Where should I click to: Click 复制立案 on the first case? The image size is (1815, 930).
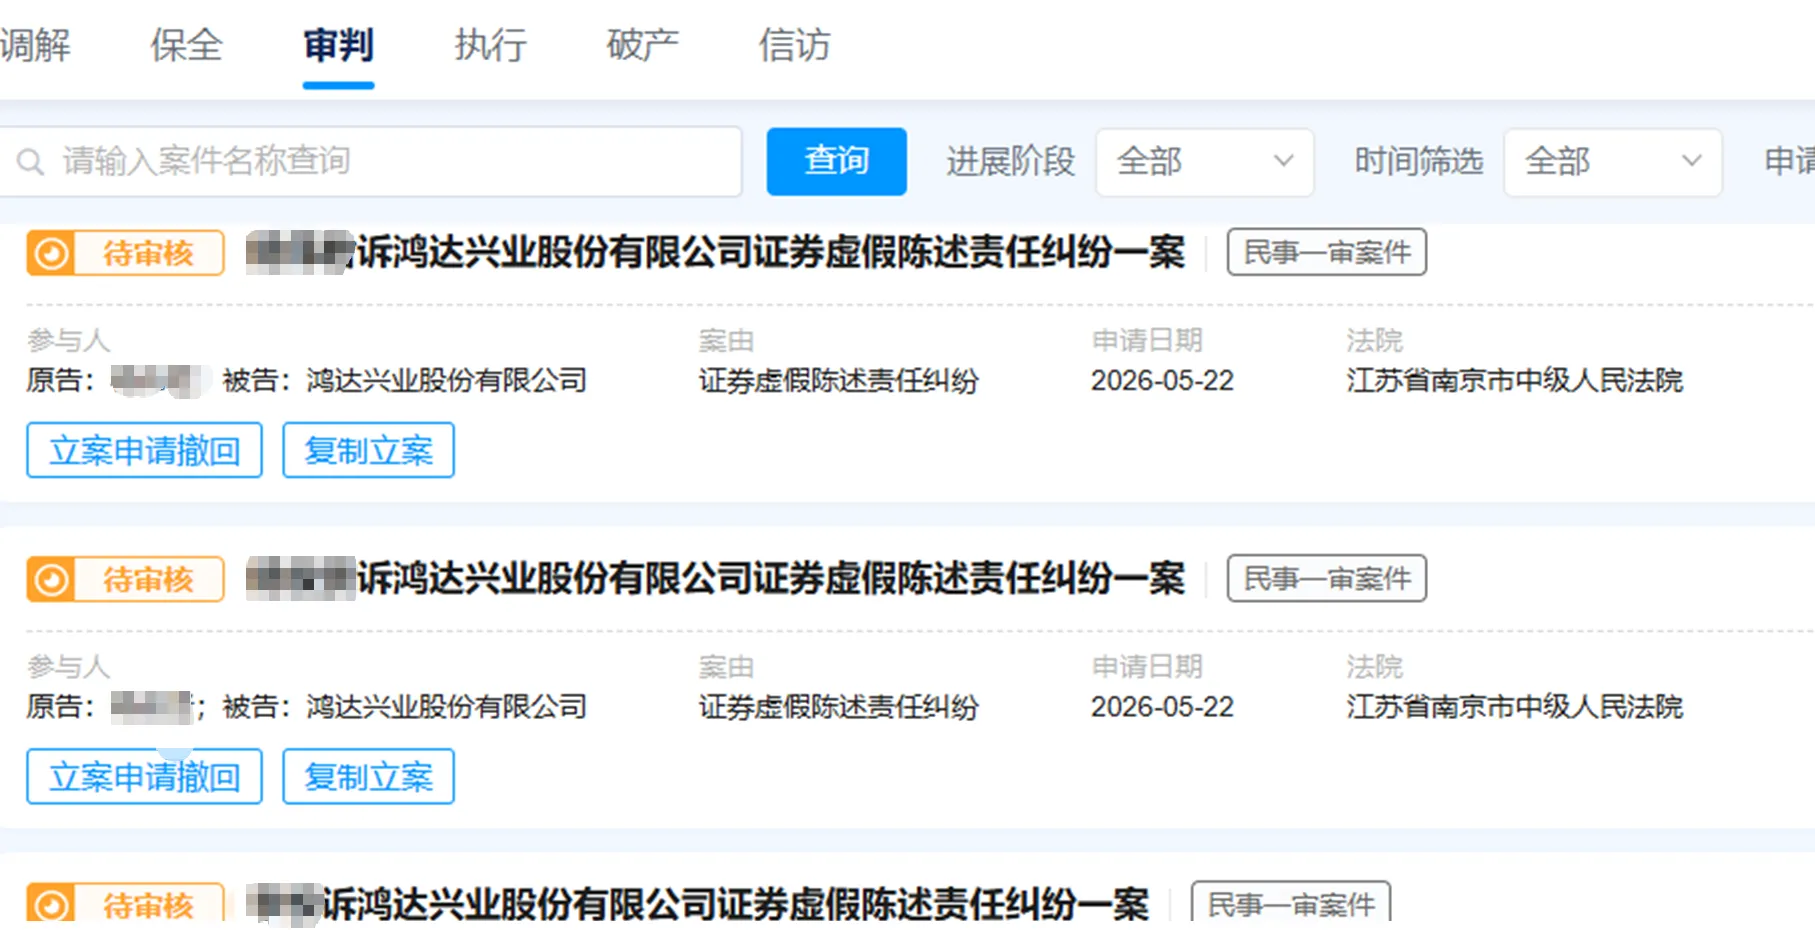[x=368, y=450]
